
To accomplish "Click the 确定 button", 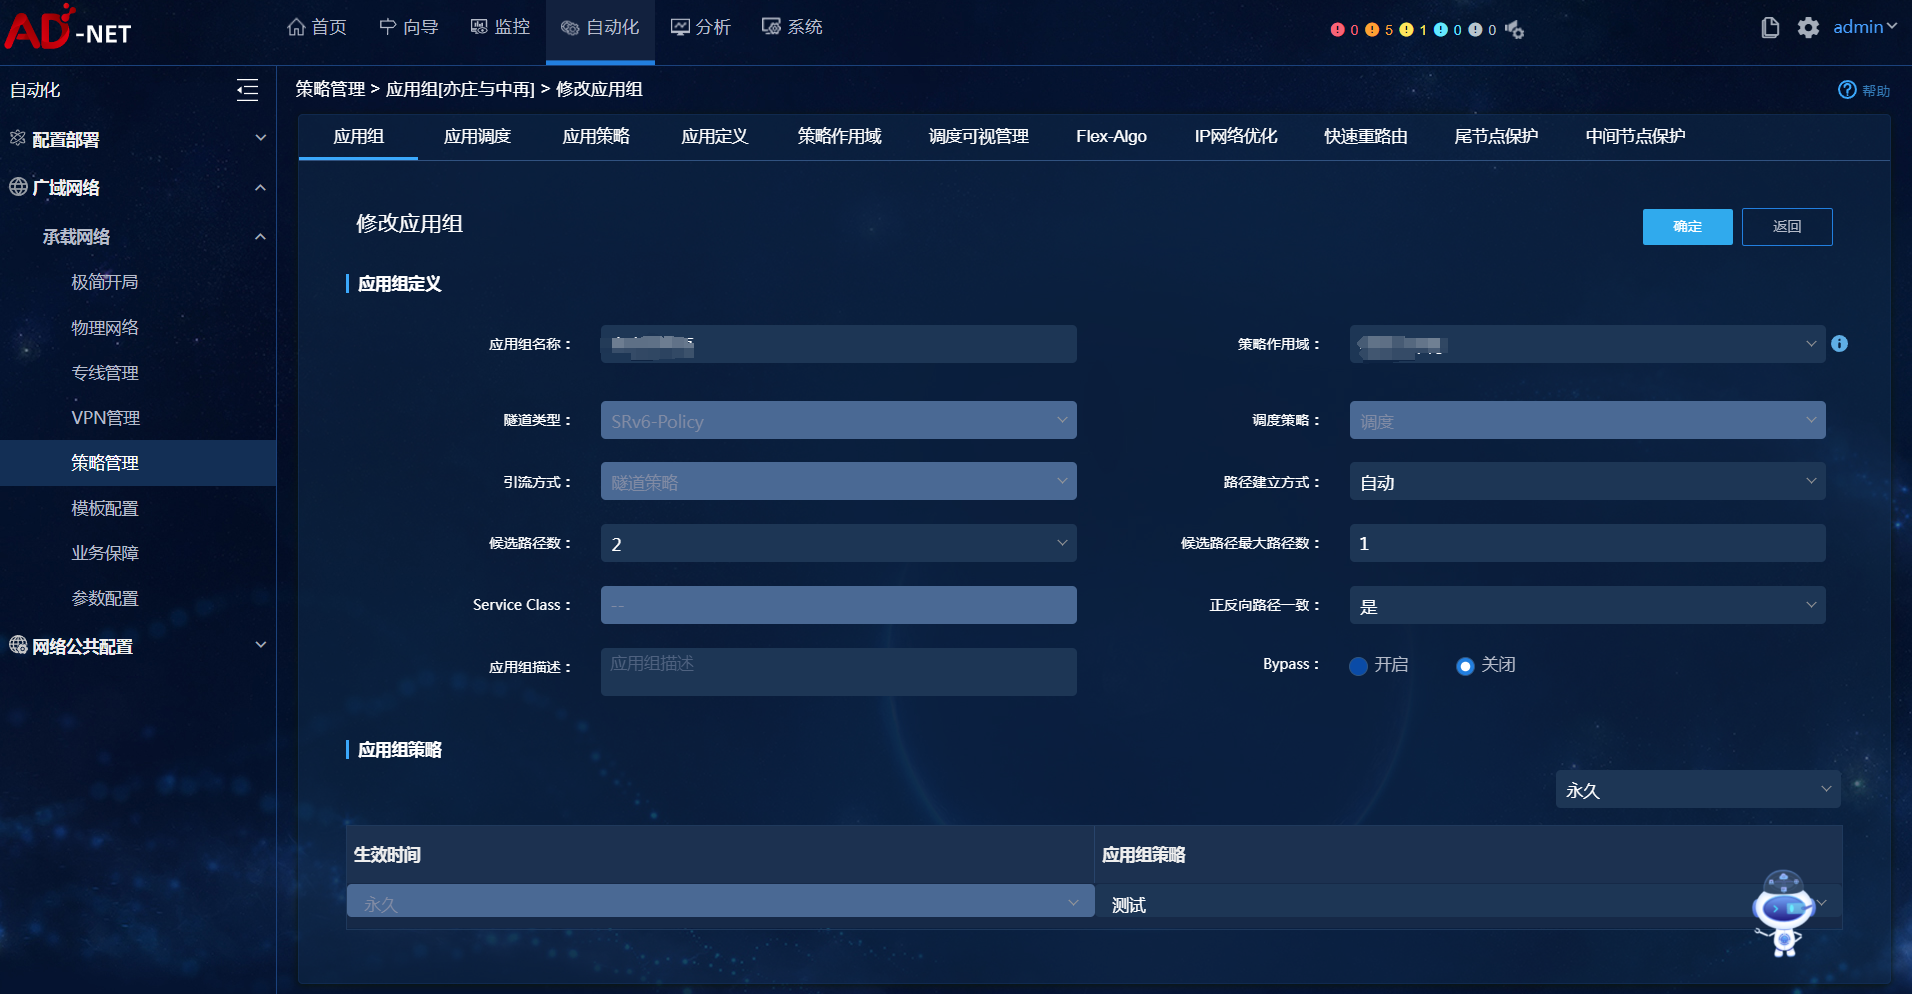I will coord(1687,227).
